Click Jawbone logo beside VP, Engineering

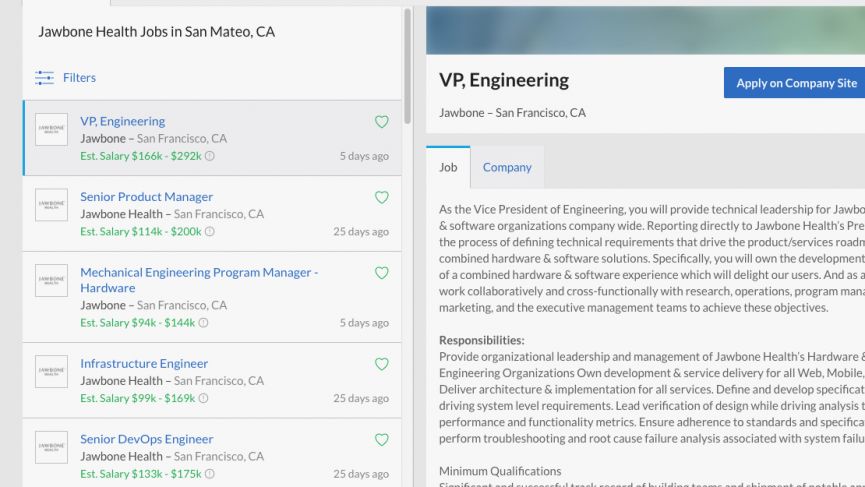coord(51,129)
